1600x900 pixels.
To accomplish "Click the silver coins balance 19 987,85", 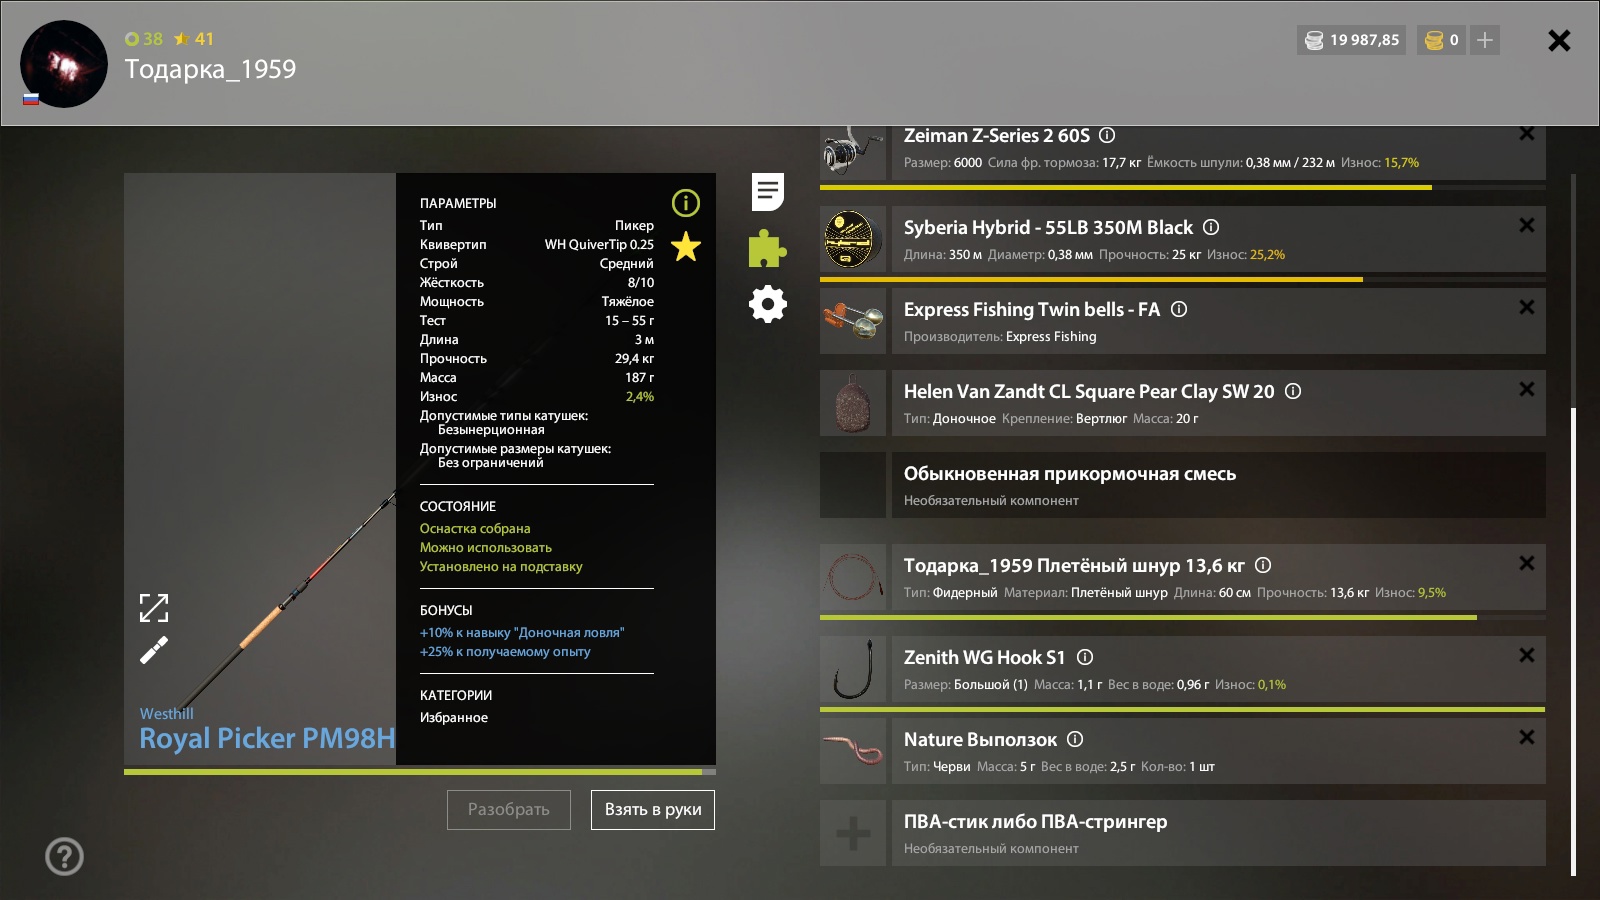I will tap(1352, 40).
